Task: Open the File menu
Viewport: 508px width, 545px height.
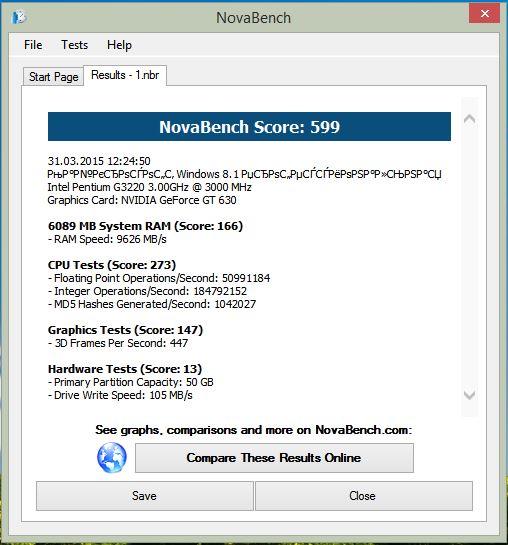Action: (33, 45)
